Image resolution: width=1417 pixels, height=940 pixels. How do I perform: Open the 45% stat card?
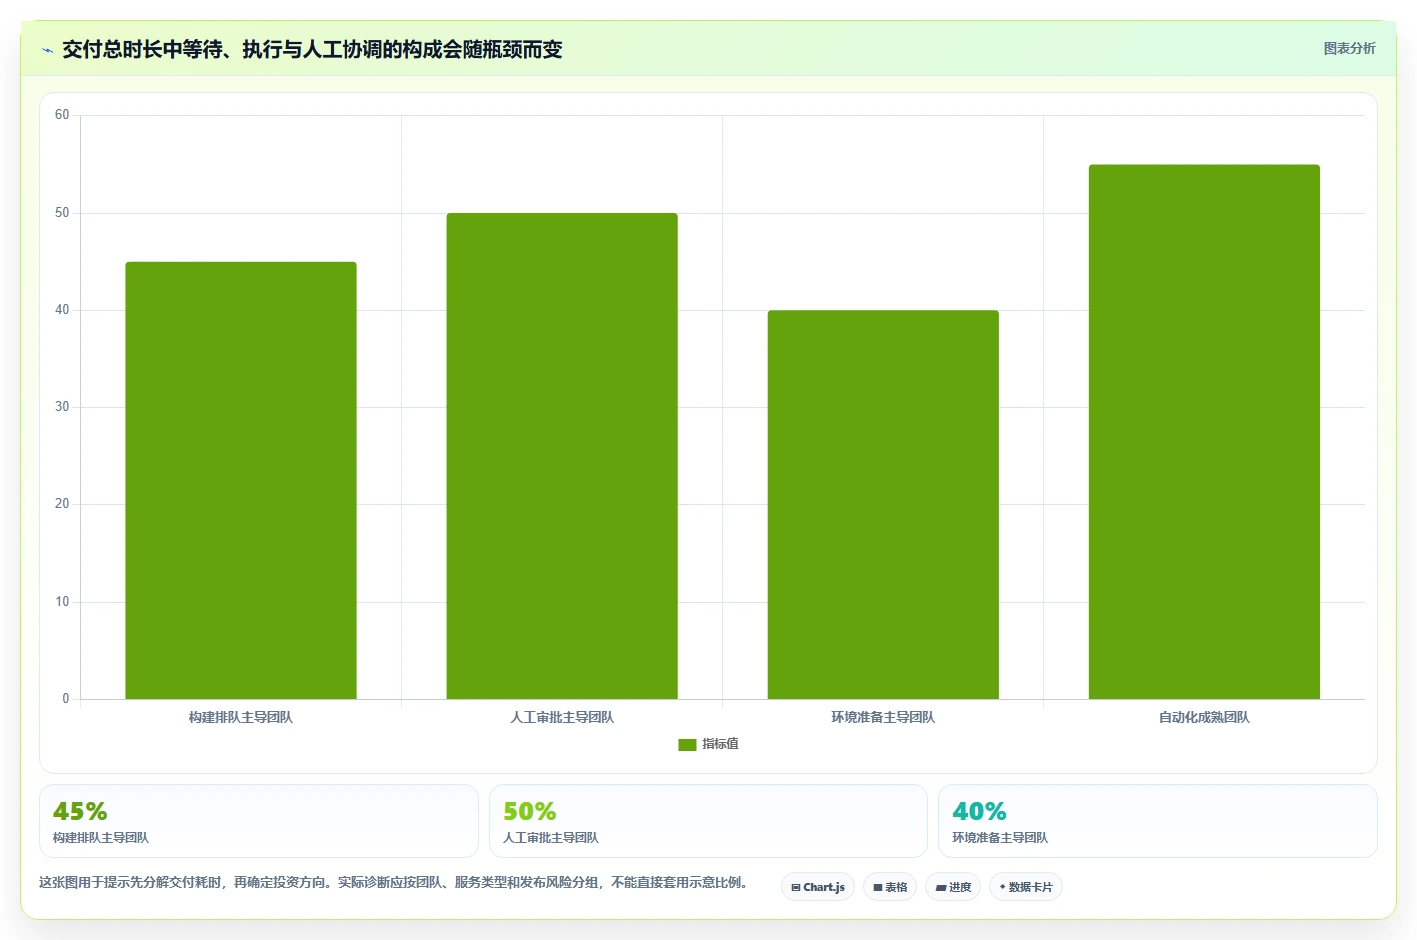point(259,821)
